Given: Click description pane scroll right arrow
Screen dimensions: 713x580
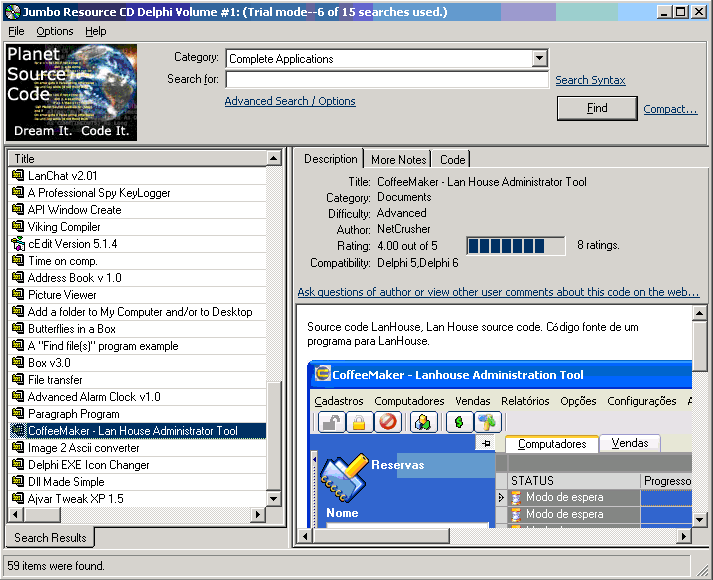Looking at the screenshot, I should click(683, 536).
